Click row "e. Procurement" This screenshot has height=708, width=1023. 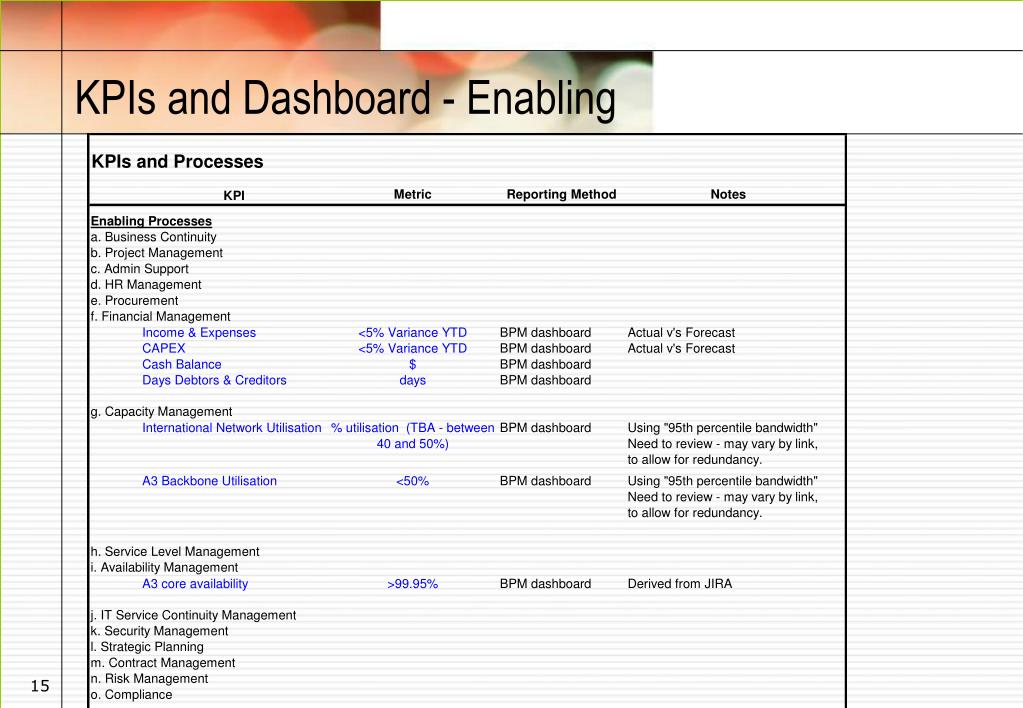point(134,300)
